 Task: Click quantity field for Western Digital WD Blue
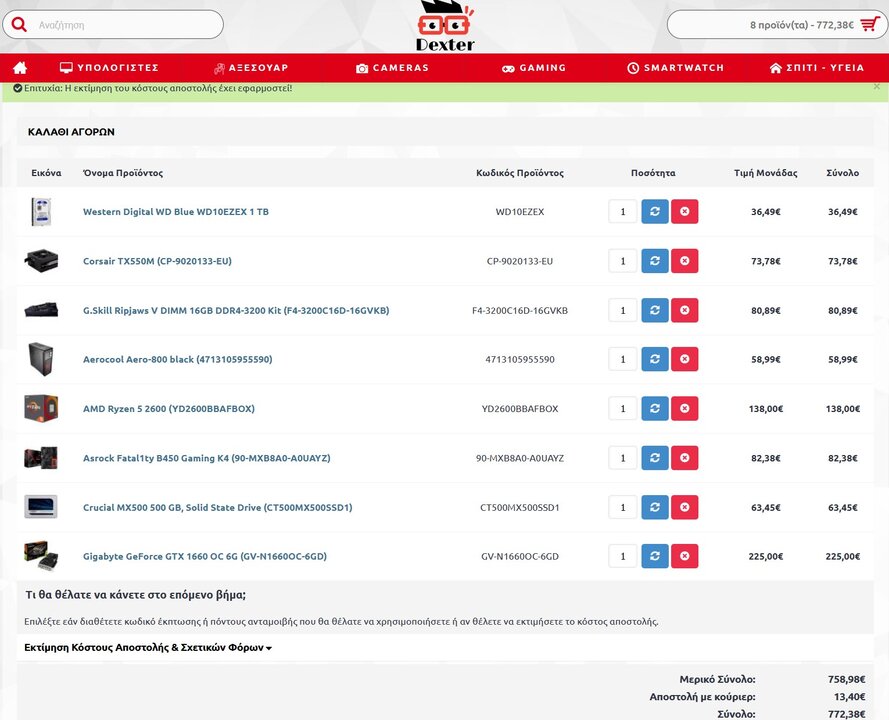pos(623,211)
